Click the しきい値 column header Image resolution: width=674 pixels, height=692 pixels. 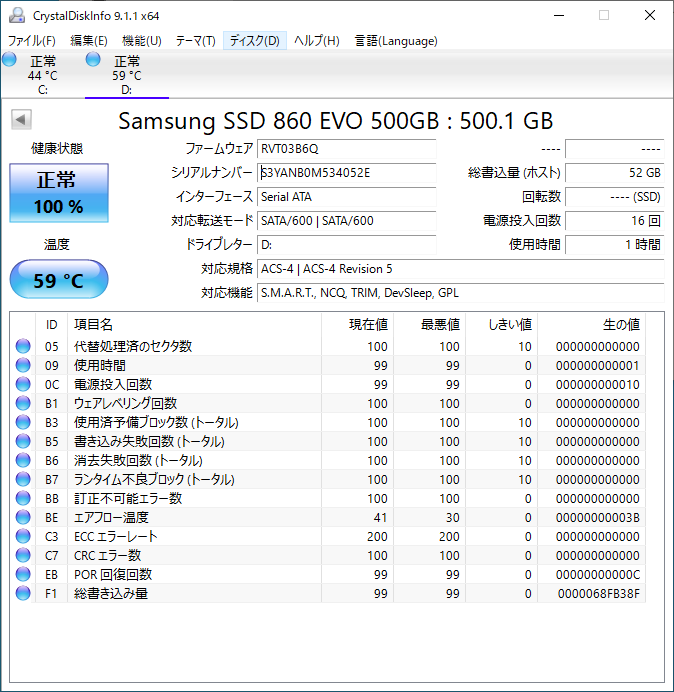(x=501, y=325)
